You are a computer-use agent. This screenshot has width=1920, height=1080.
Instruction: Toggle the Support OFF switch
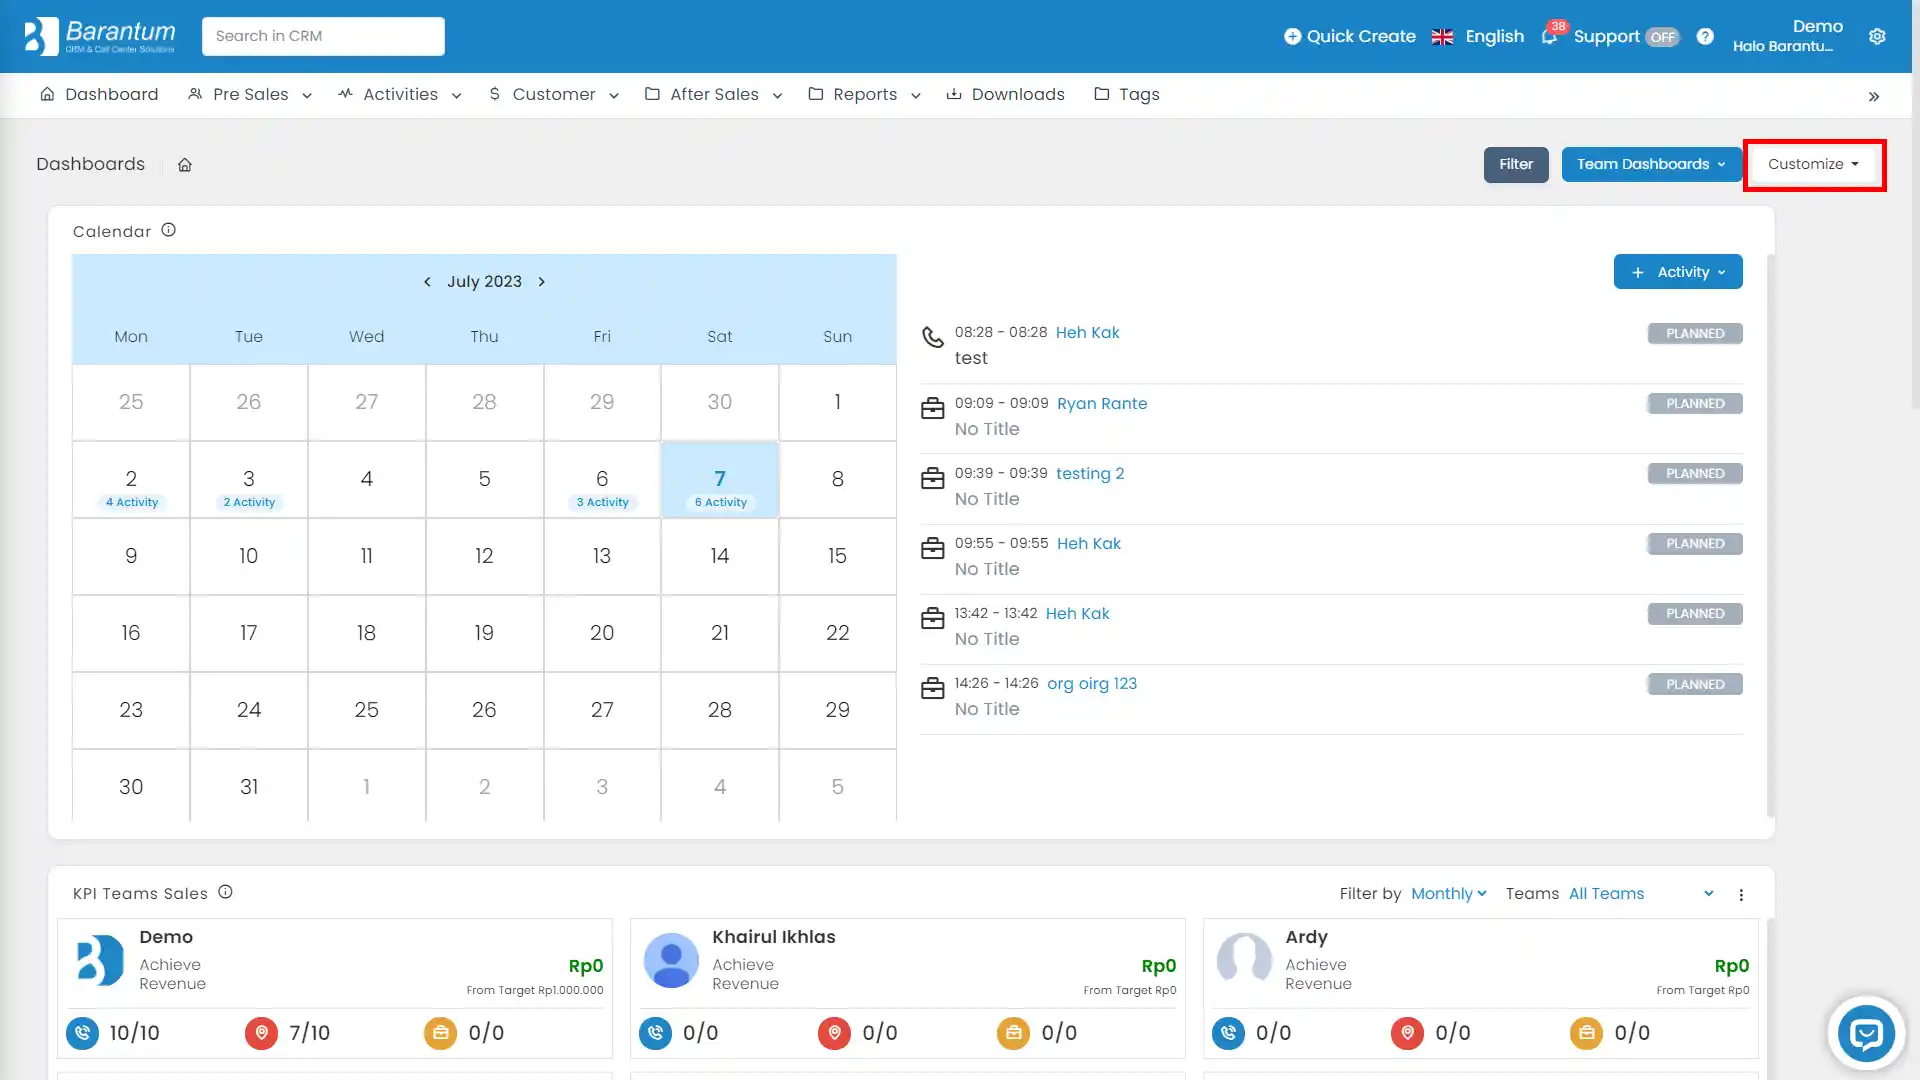pyautogui.click(x=1662, y=36)
